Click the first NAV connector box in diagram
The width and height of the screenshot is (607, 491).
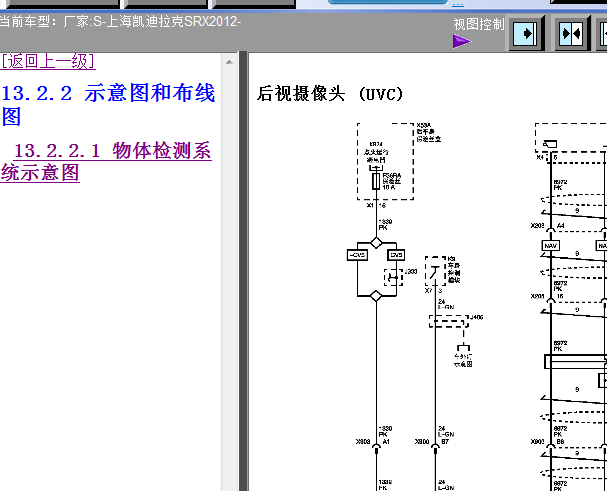coord(550,246)
